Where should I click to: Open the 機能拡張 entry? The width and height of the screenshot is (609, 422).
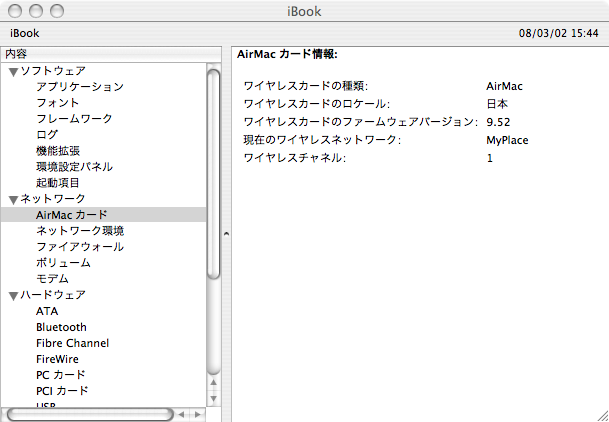(58, 151)
